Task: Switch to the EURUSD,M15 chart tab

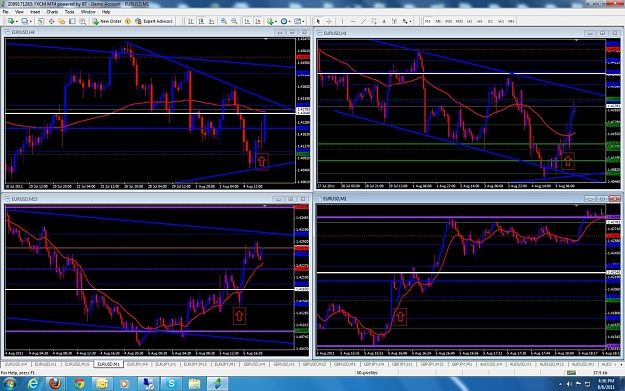Action: [77, 364]
